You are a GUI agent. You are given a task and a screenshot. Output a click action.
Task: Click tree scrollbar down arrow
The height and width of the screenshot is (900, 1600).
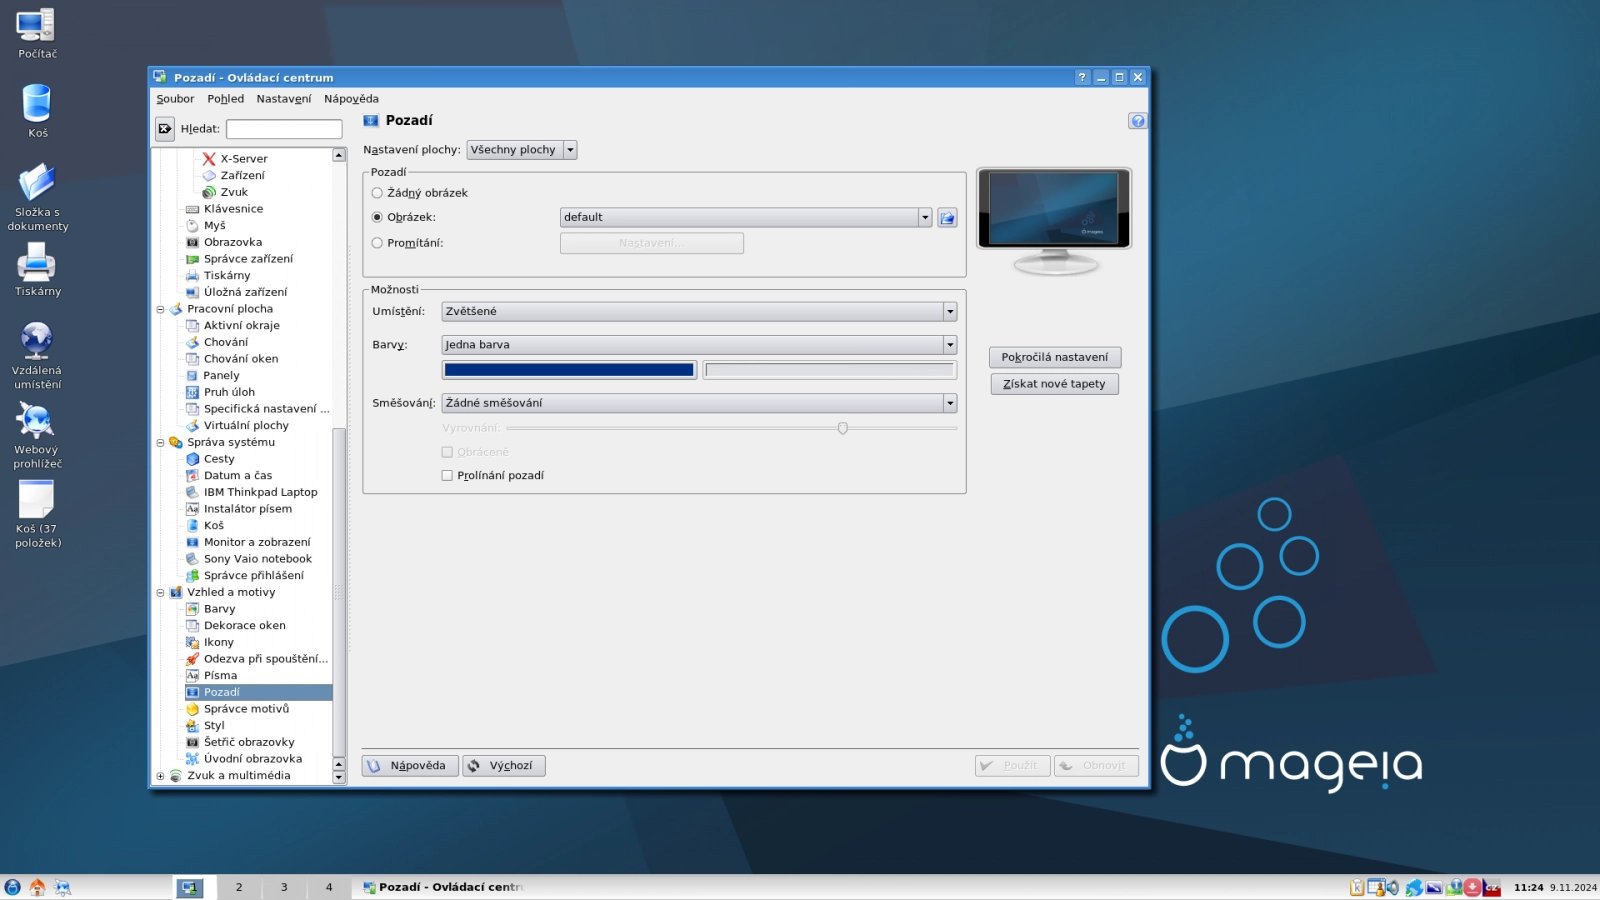click(339, 777)
